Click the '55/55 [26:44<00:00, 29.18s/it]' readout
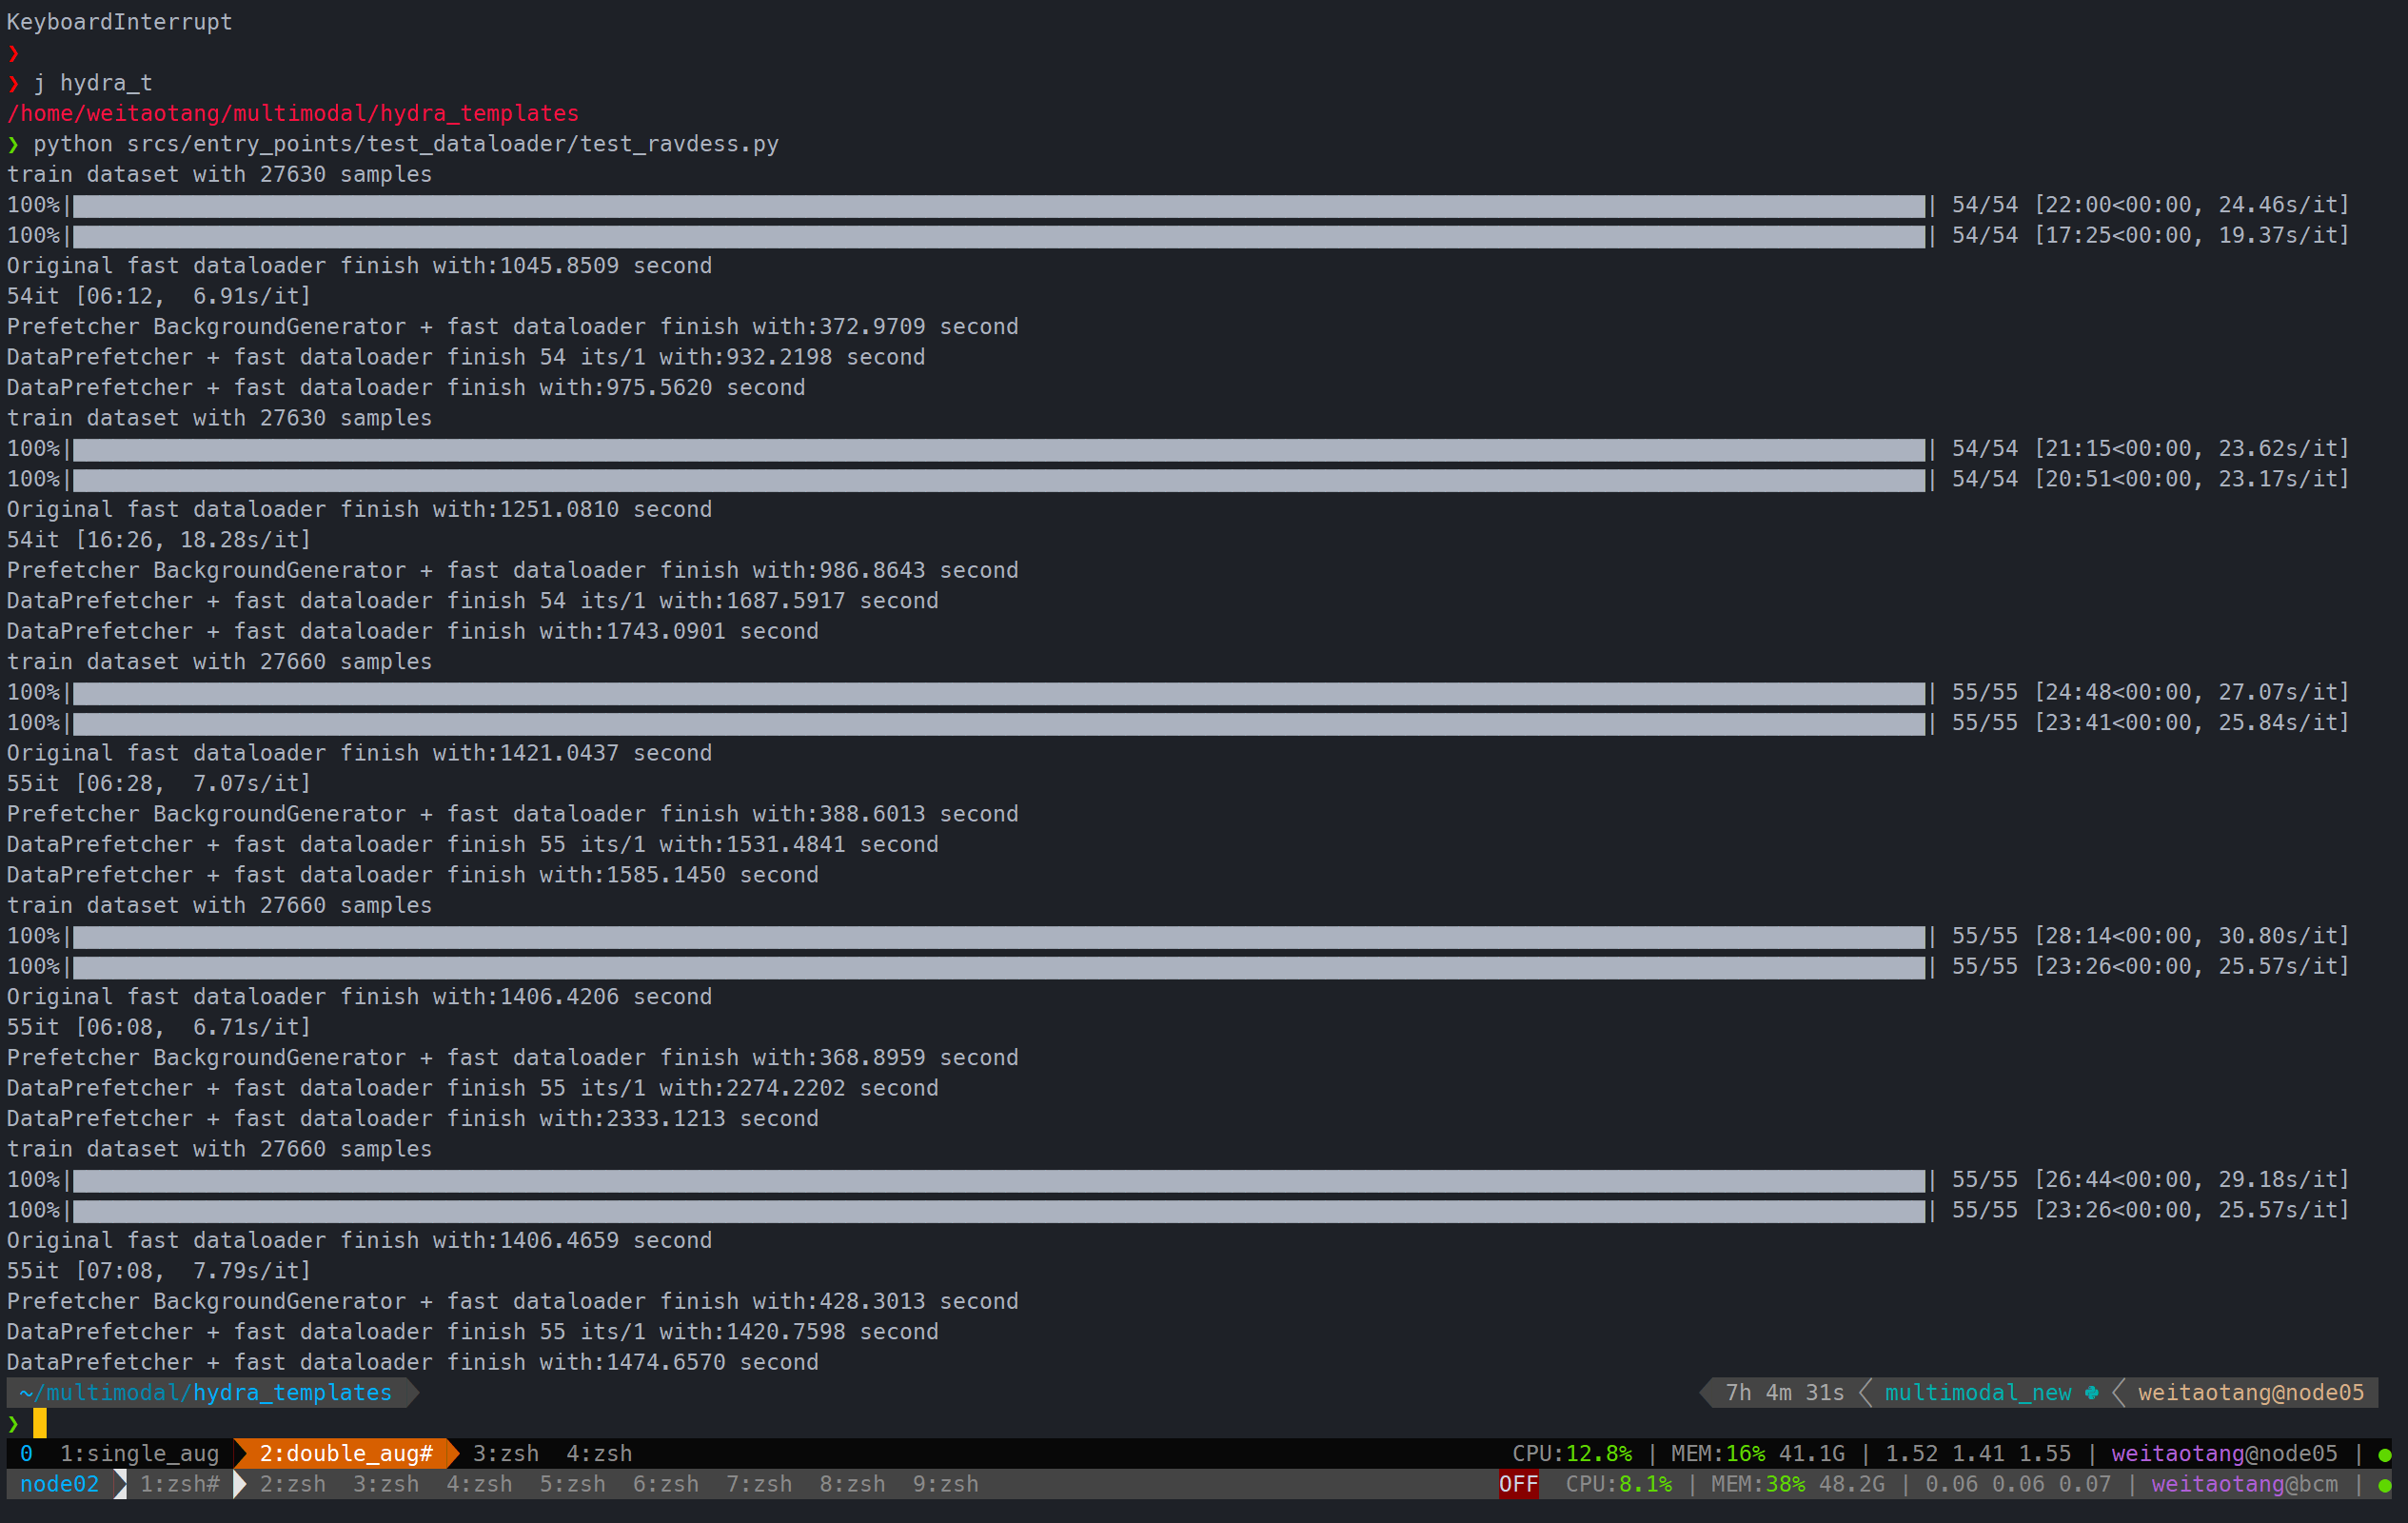This screenshot has width=2408, height=1523. 2150,1179
